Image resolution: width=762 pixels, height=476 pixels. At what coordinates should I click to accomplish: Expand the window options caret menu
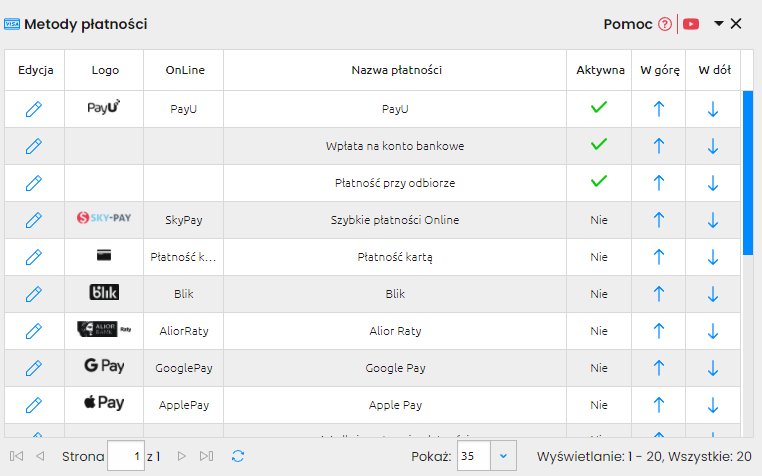coord(718,24)
